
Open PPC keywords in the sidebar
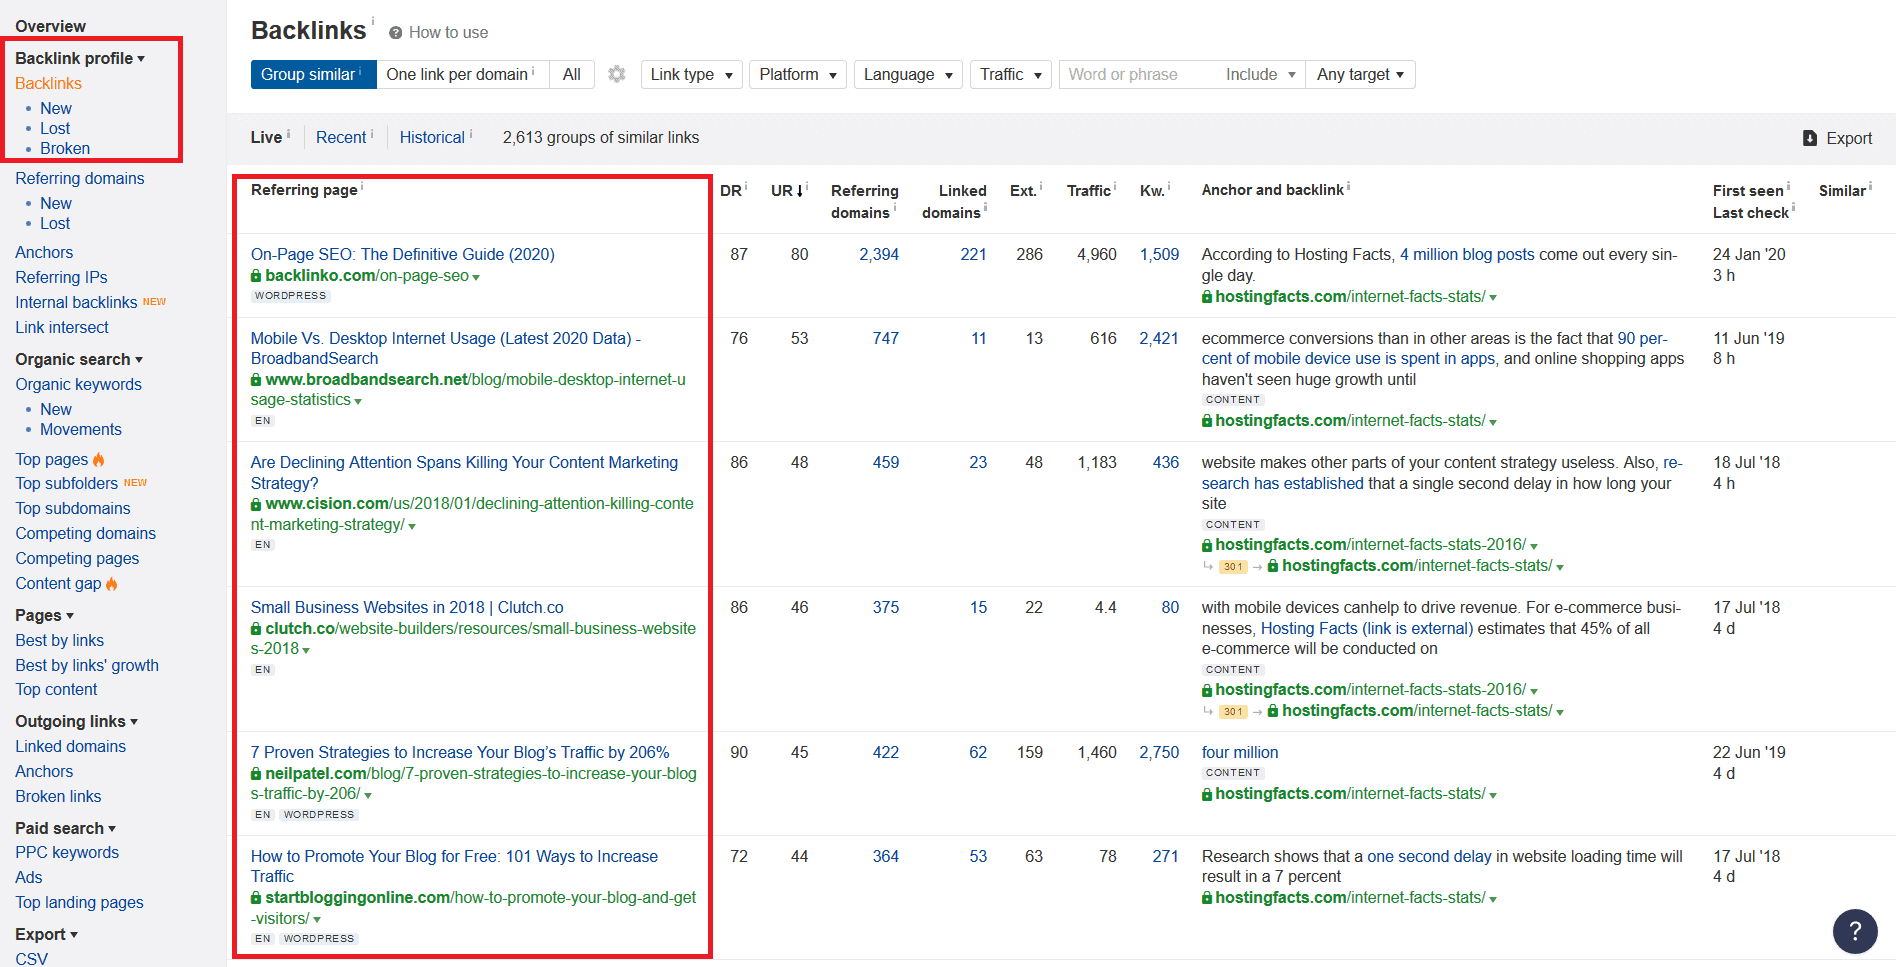[x=67, y=852]
